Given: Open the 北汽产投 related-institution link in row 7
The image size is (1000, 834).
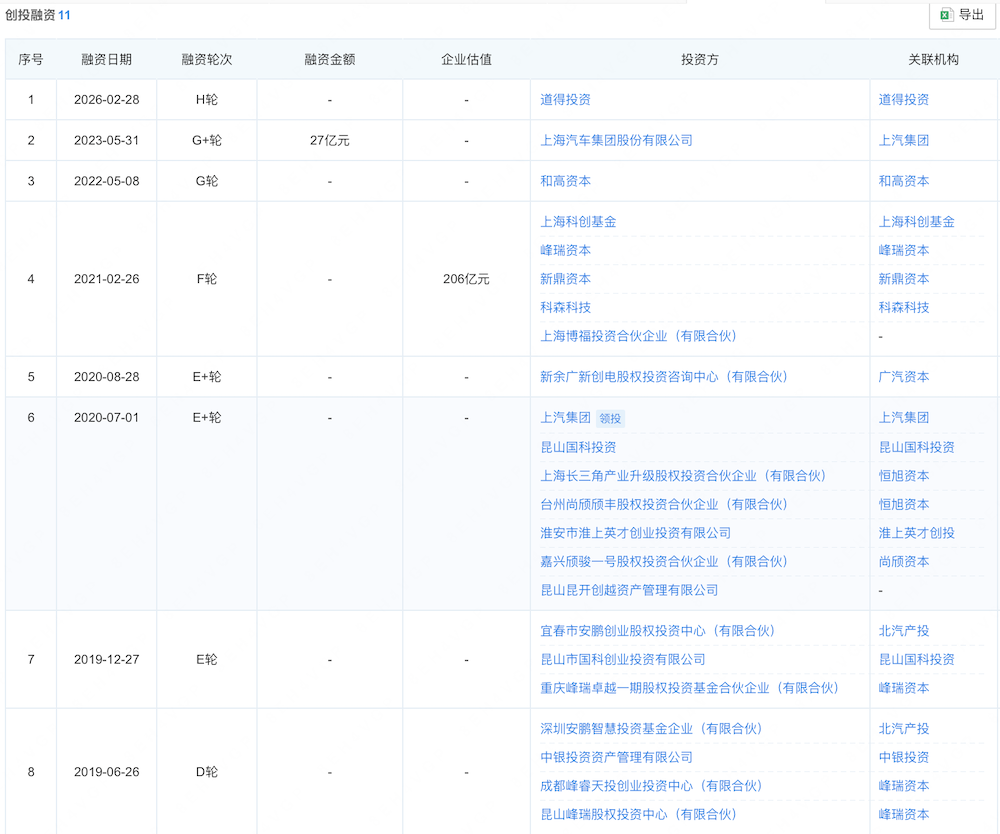Looking at the screenshot, I should [904, 630].
